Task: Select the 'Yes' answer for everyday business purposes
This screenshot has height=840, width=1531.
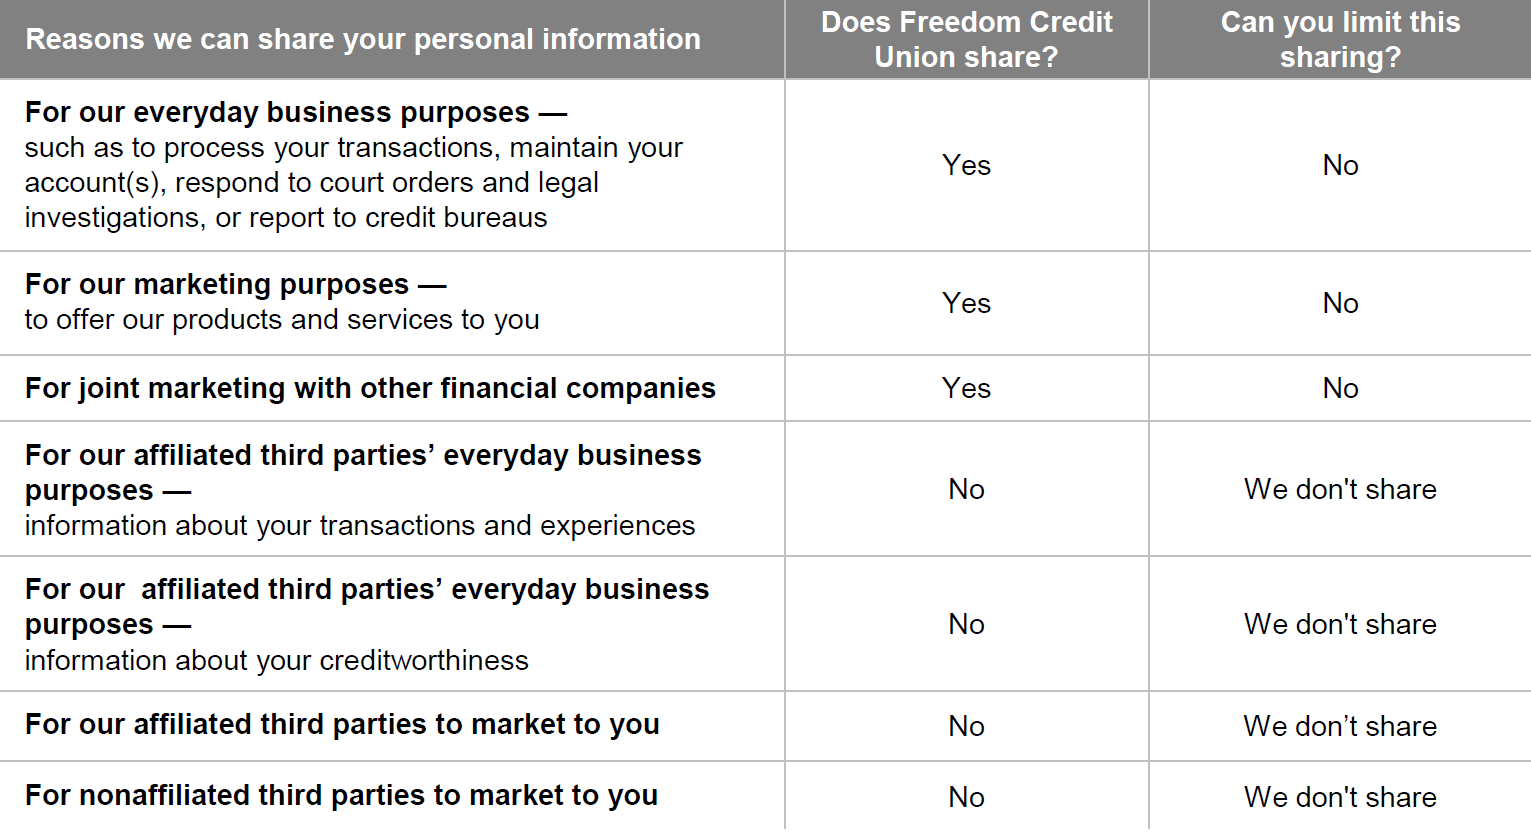Action: click(966, 165)
